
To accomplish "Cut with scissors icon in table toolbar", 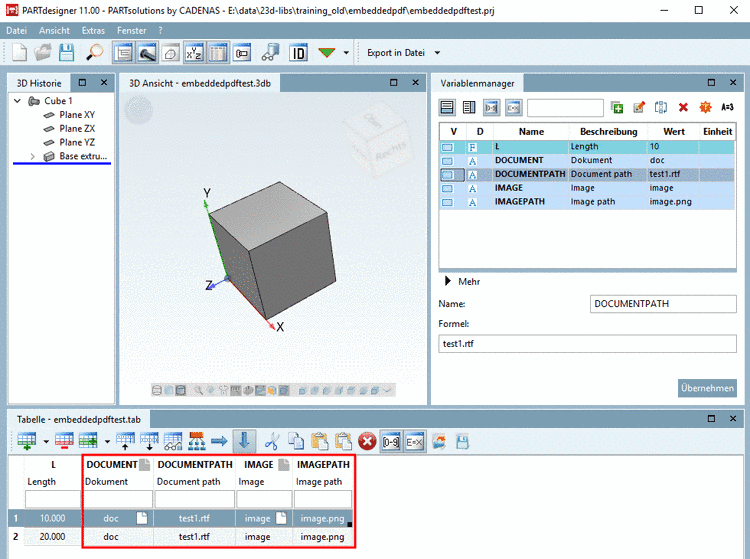I will tap(272, 441).
